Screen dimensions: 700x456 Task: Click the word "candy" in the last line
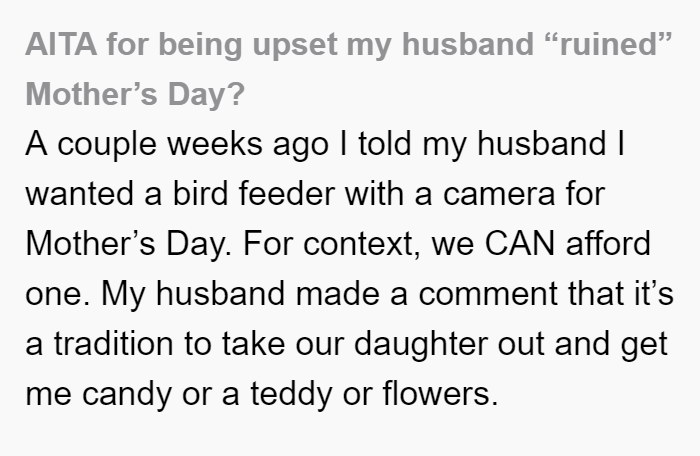127,395
